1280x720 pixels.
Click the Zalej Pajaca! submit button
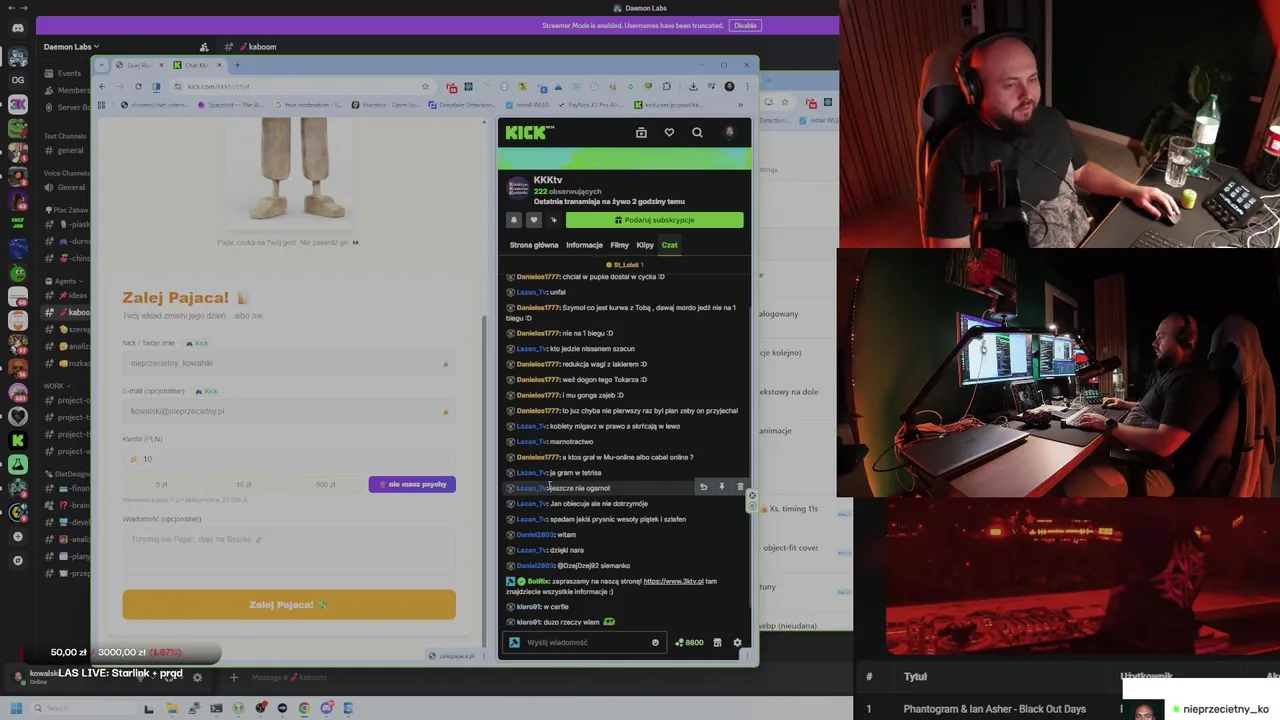[x=289, y=605]
